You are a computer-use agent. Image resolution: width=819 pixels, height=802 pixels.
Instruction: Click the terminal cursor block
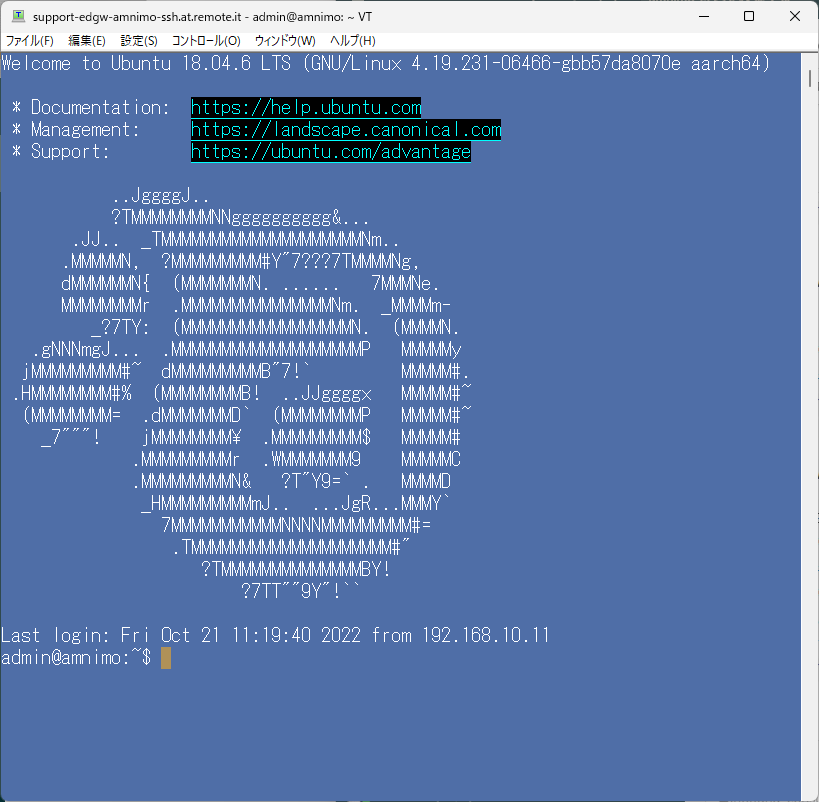166,658
